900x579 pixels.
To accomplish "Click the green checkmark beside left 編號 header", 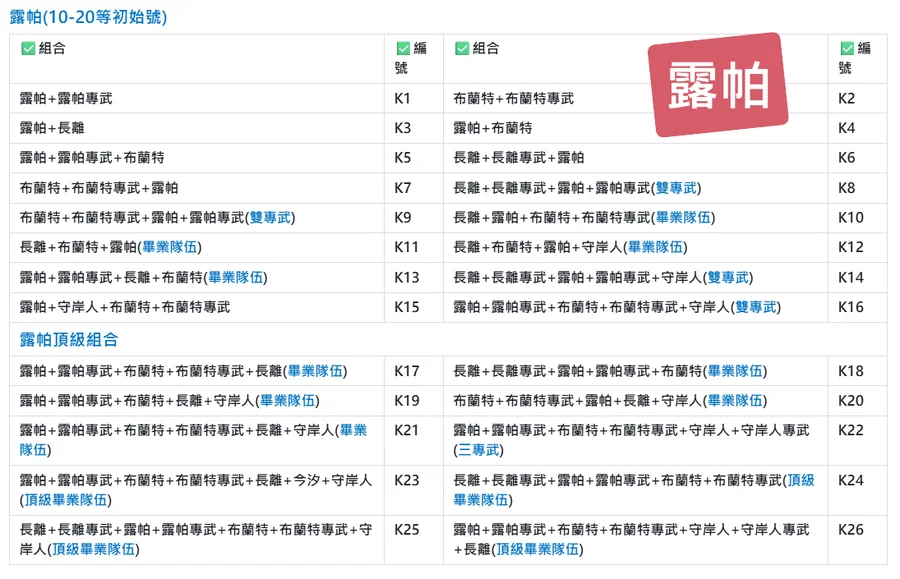I will (403, 48).
